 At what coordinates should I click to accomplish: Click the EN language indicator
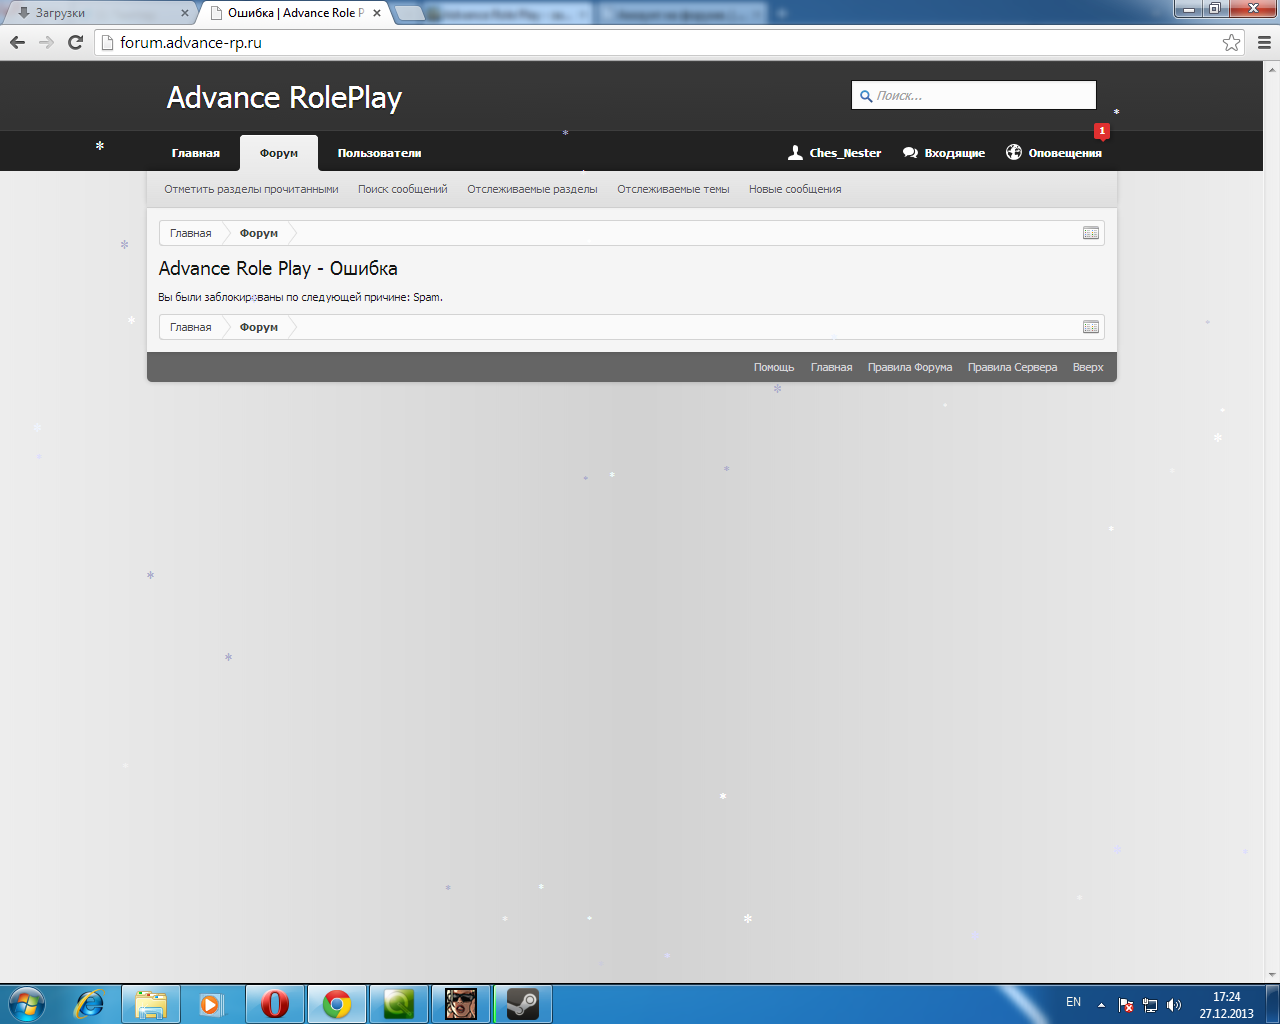(1073, 1002)
